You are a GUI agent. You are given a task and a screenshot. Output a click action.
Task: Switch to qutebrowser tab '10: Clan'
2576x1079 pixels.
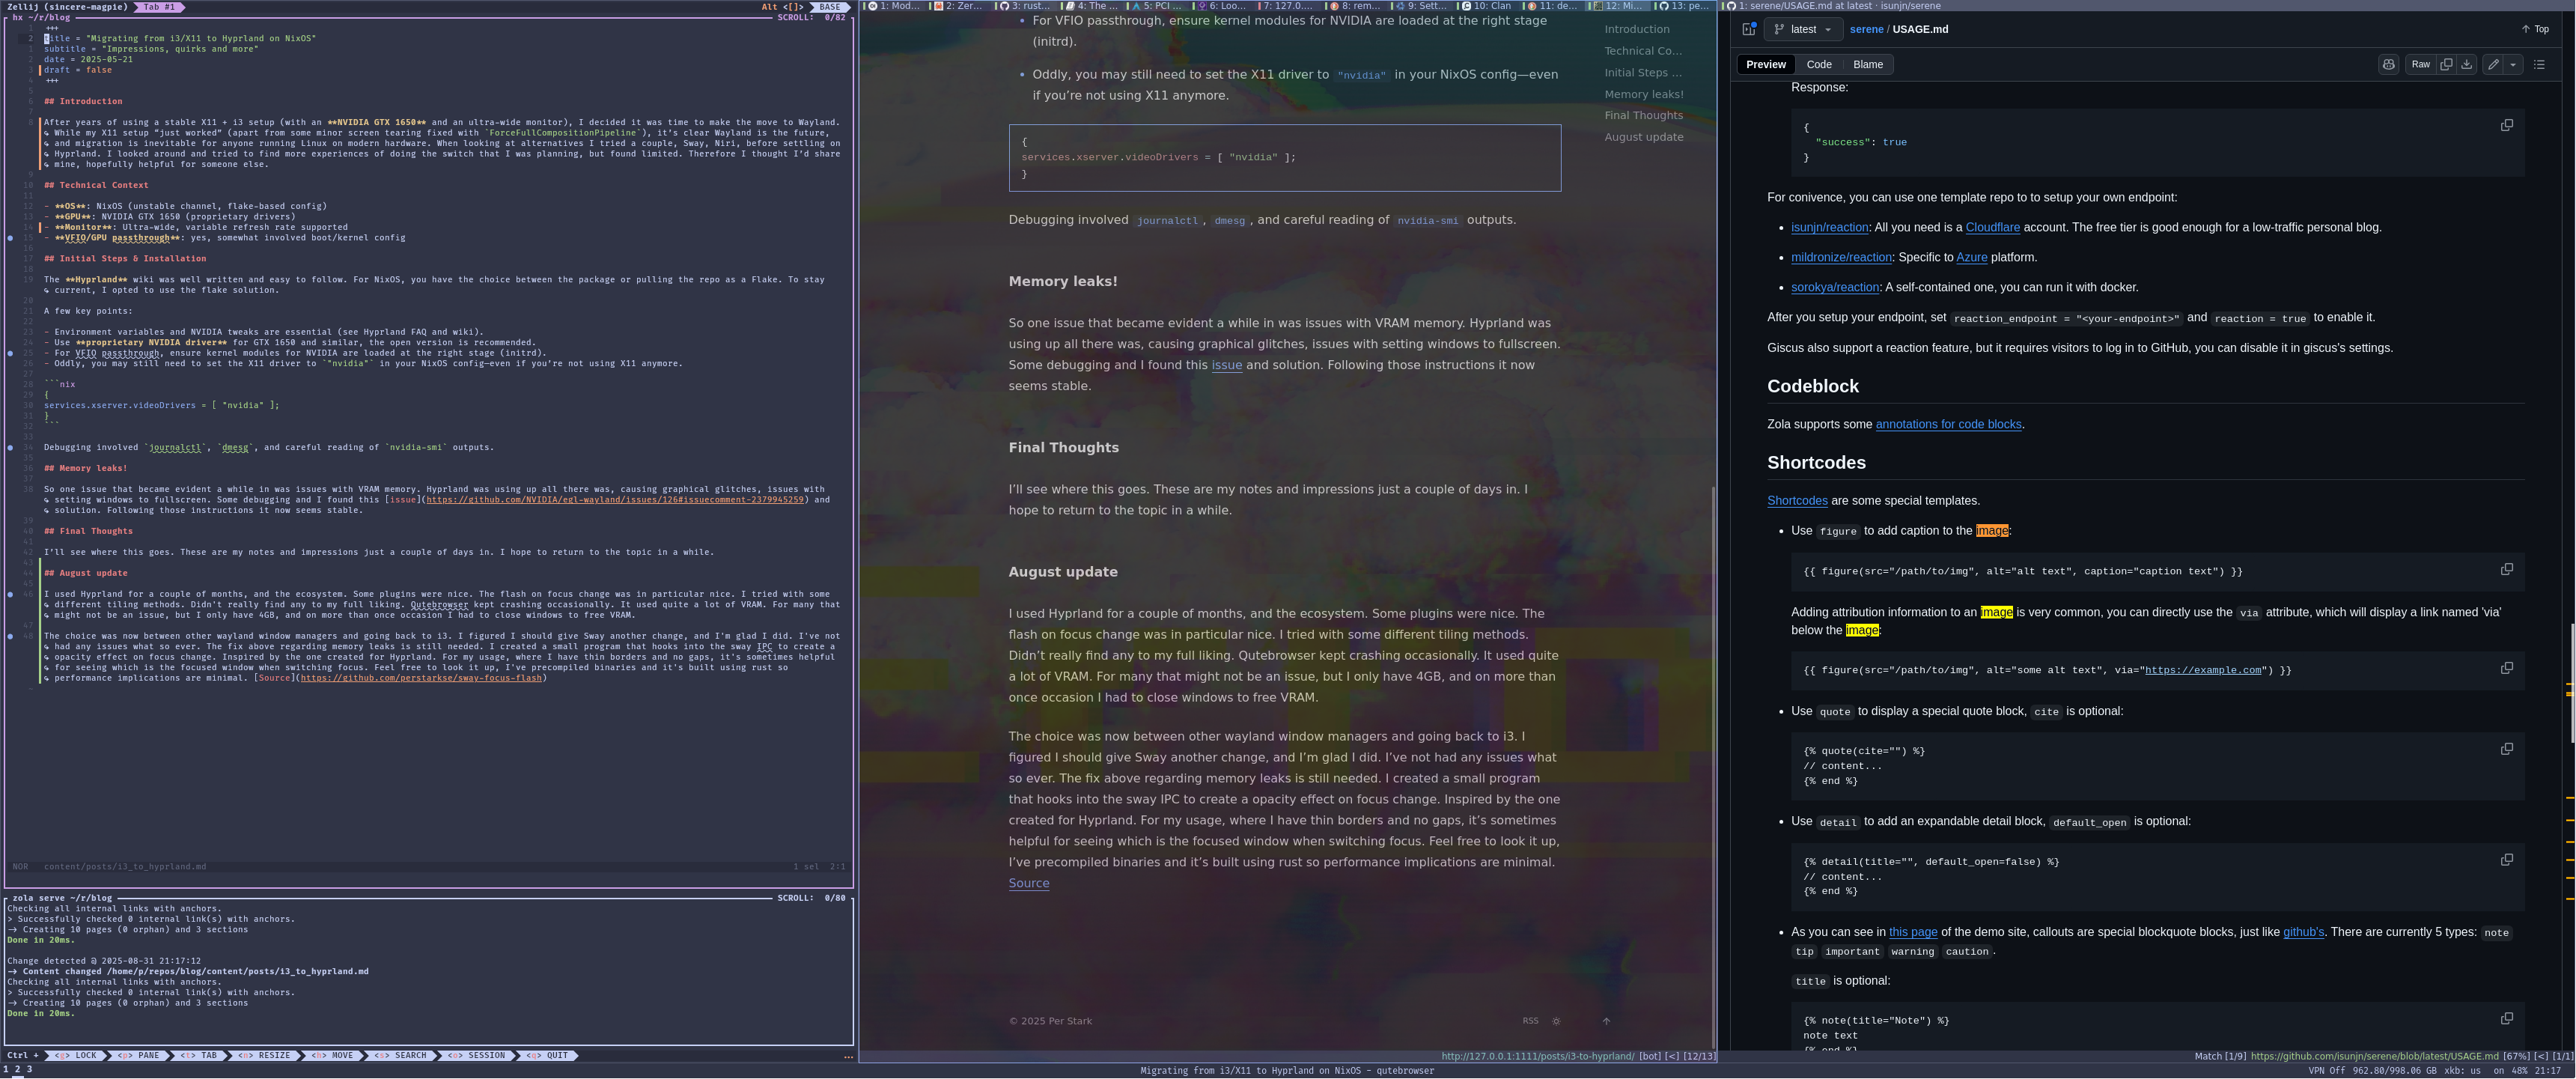(x=1486, y=6)
